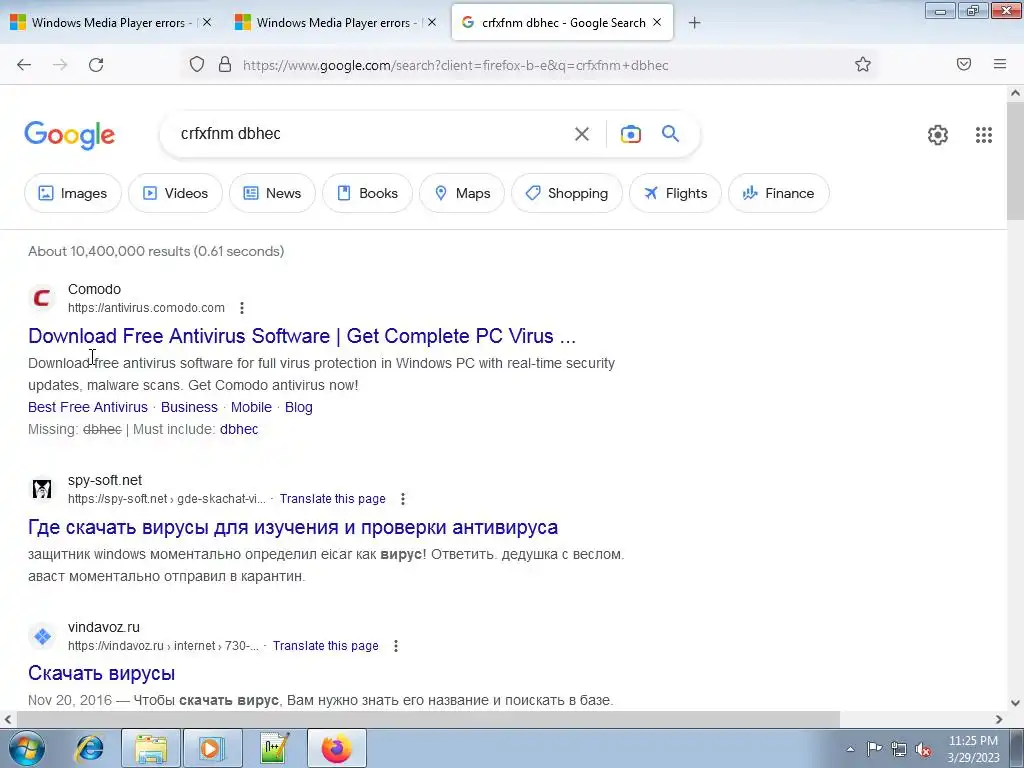Open the notepad app in taskbar

[x=274, y=748]
